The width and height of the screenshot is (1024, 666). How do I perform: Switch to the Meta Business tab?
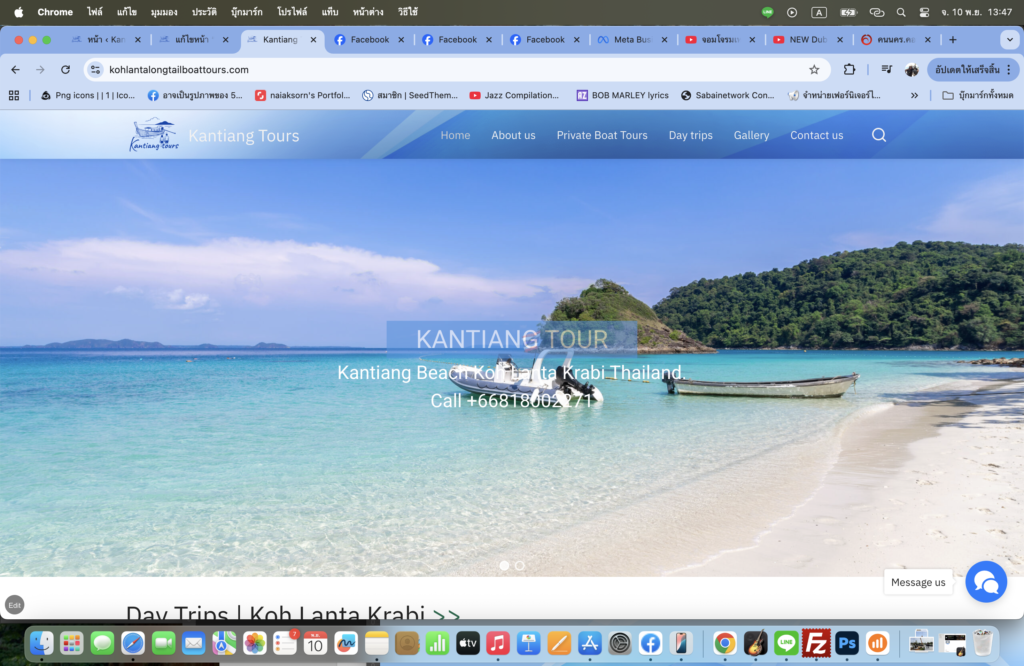pos(627,40)
